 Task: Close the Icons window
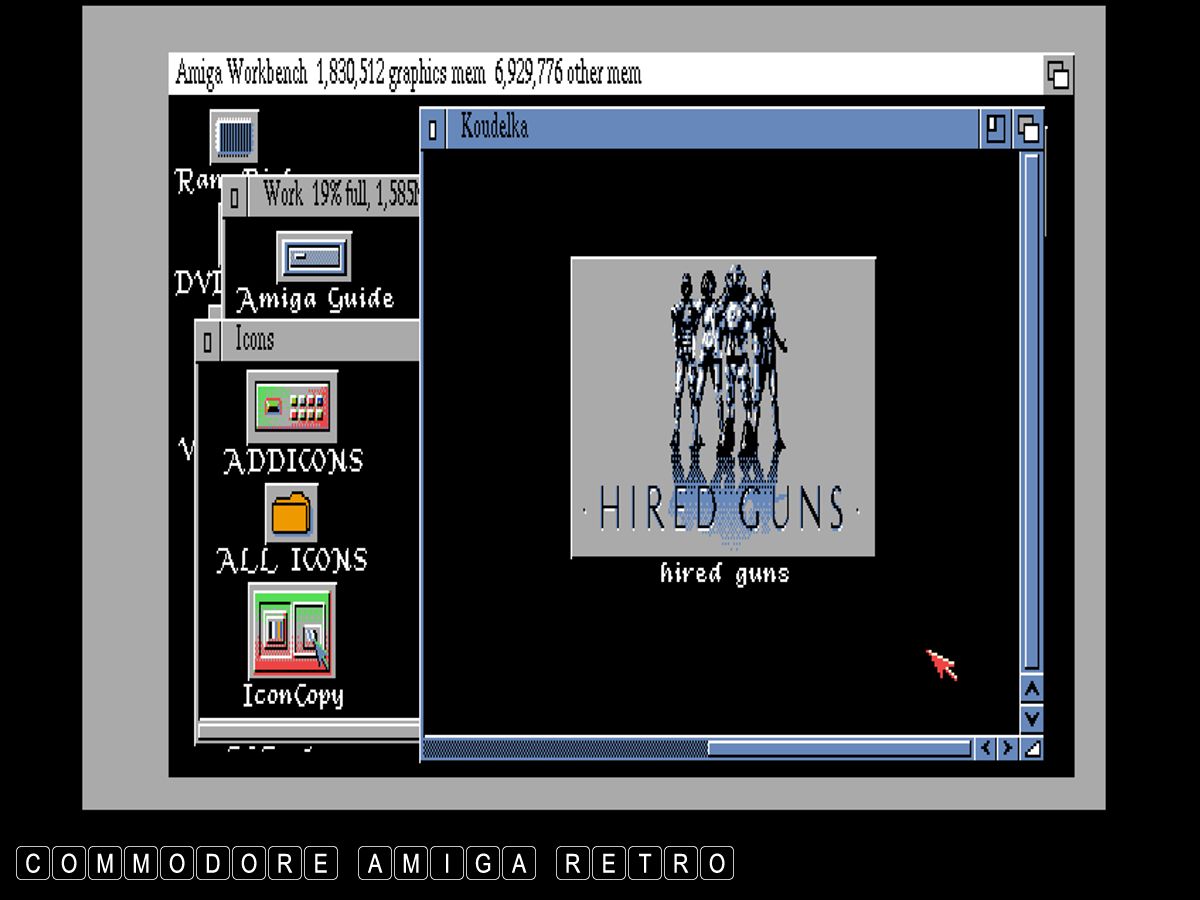point(207,342)
